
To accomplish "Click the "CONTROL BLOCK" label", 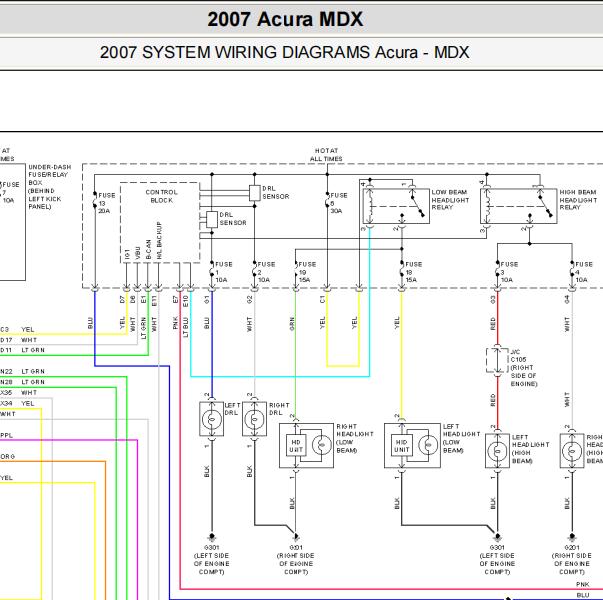I will [x=162, y=196].
